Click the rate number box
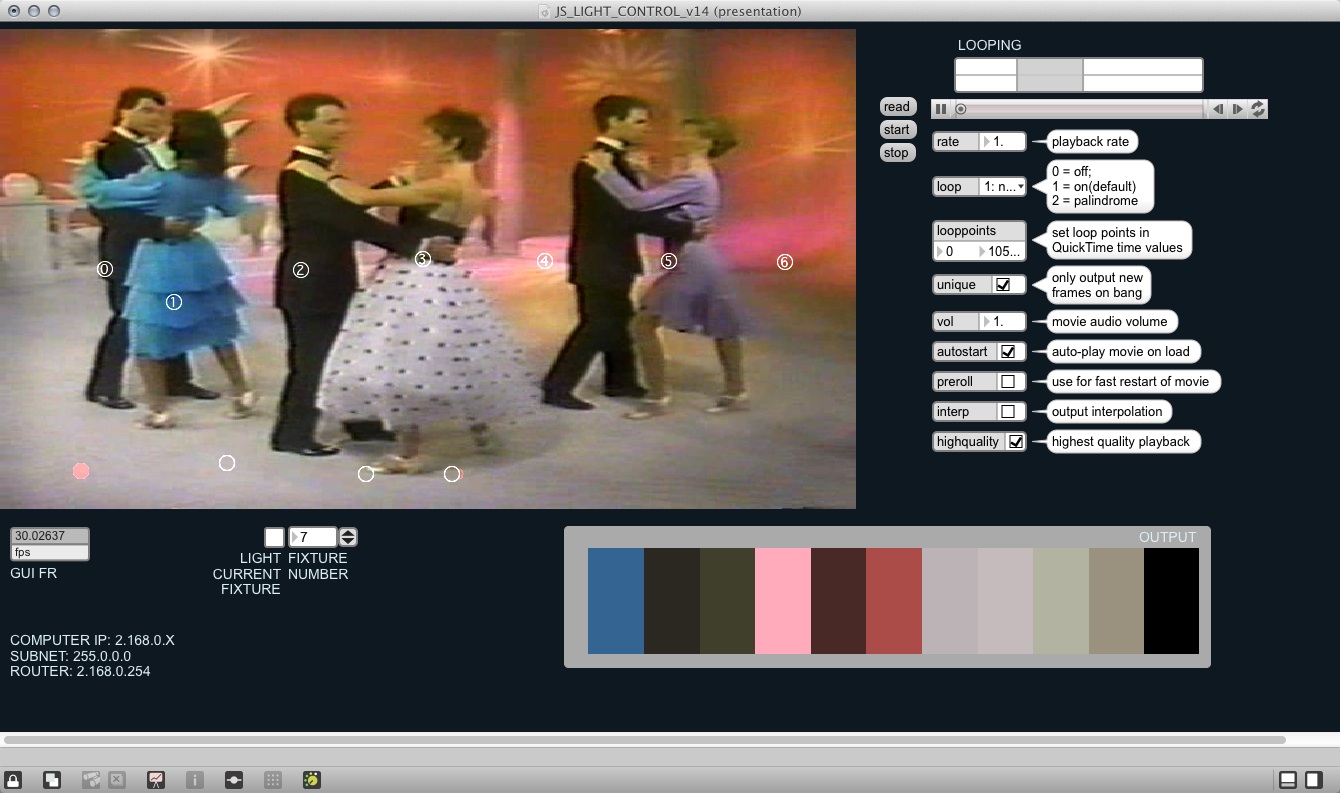The image size is (1340, 793). 1003,142
